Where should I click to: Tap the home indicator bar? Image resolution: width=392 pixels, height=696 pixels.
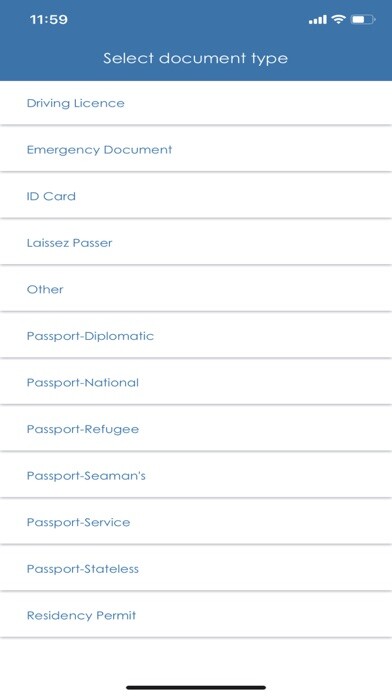196,688
